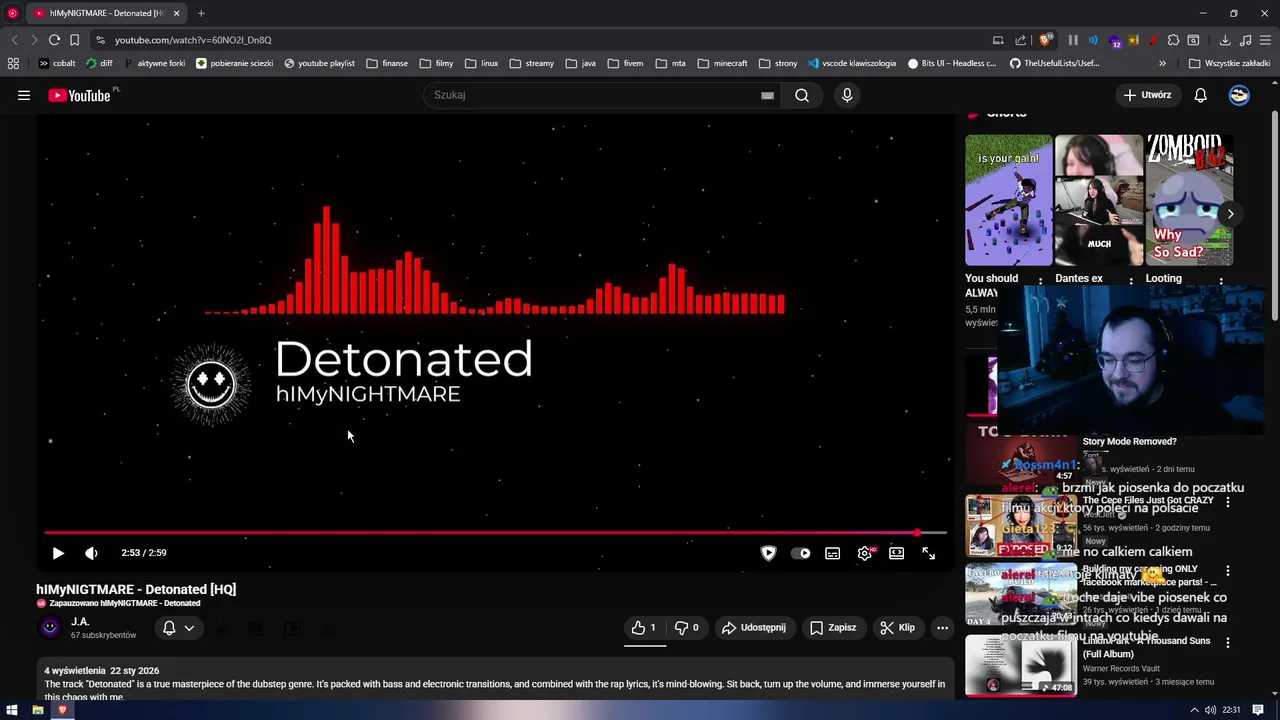Open the YouTube hamburger guide menu
The image size is (1280, 720).
tap(24, 95)
